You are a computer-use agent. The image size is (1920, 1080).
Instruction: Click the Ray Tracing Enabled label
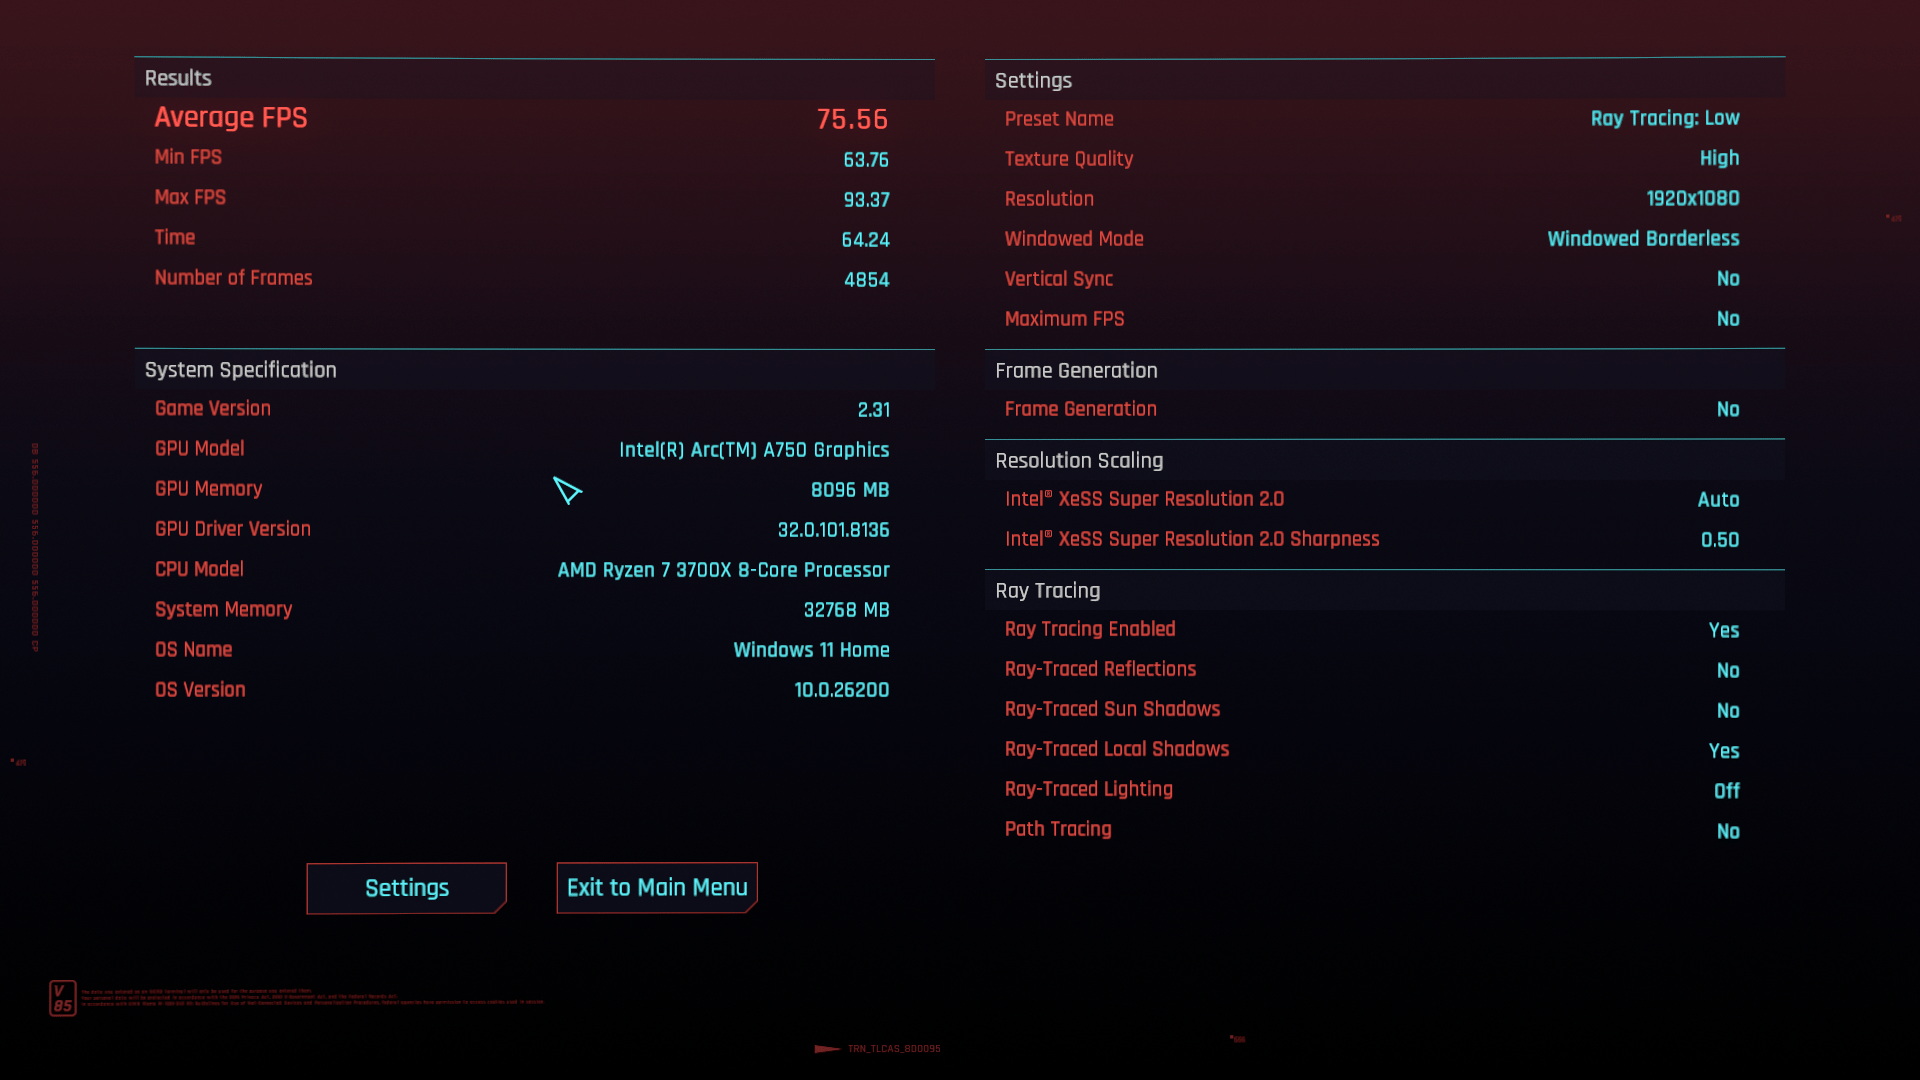pyautogui.click(x=1090, y=629)
